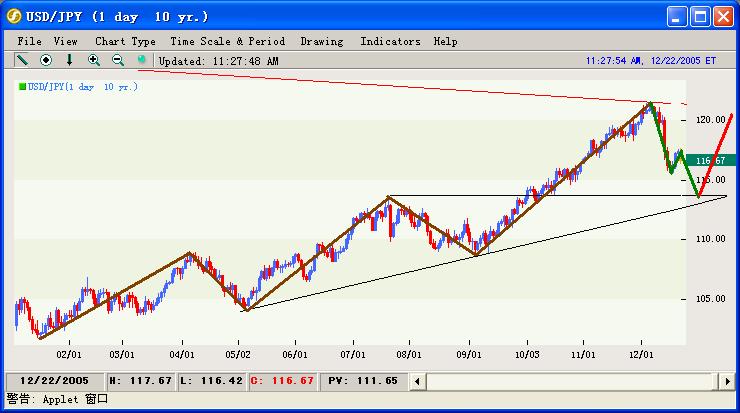Click the 10/03 date axis label
This screenshot has width=740, height=413.
click(x=527, y=354)
